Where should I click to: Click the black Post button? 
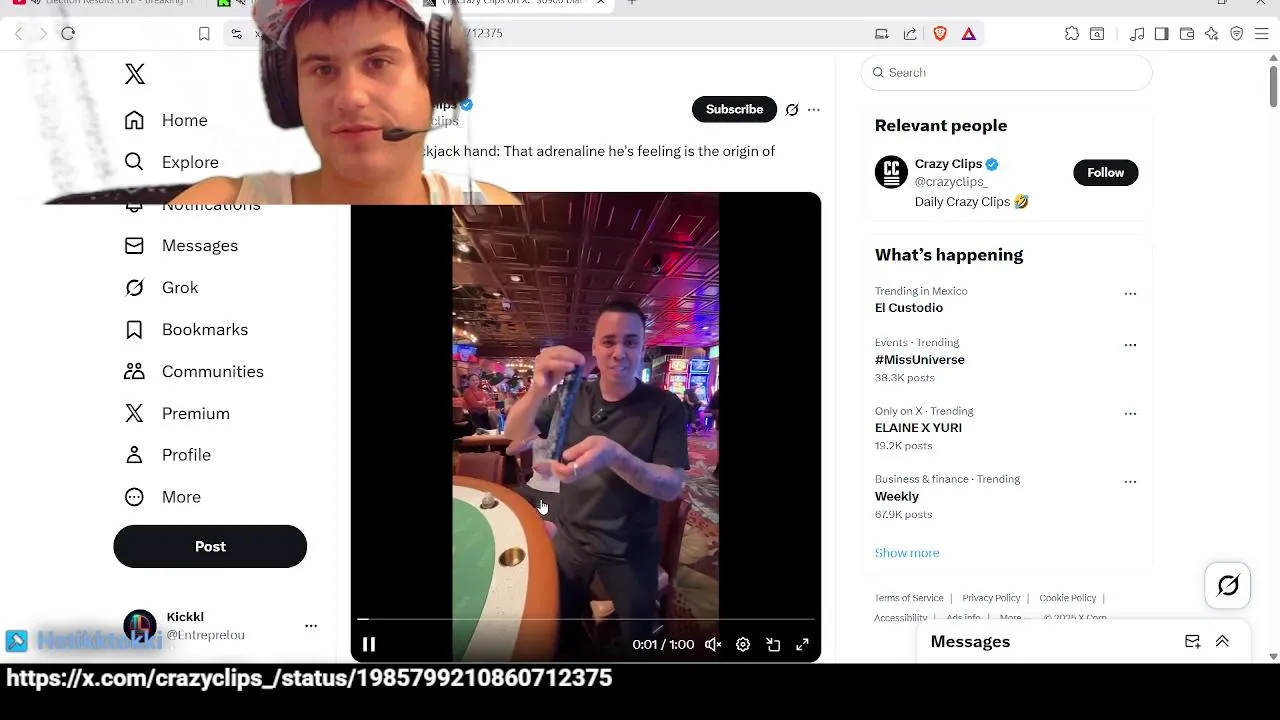pos(210,547)
